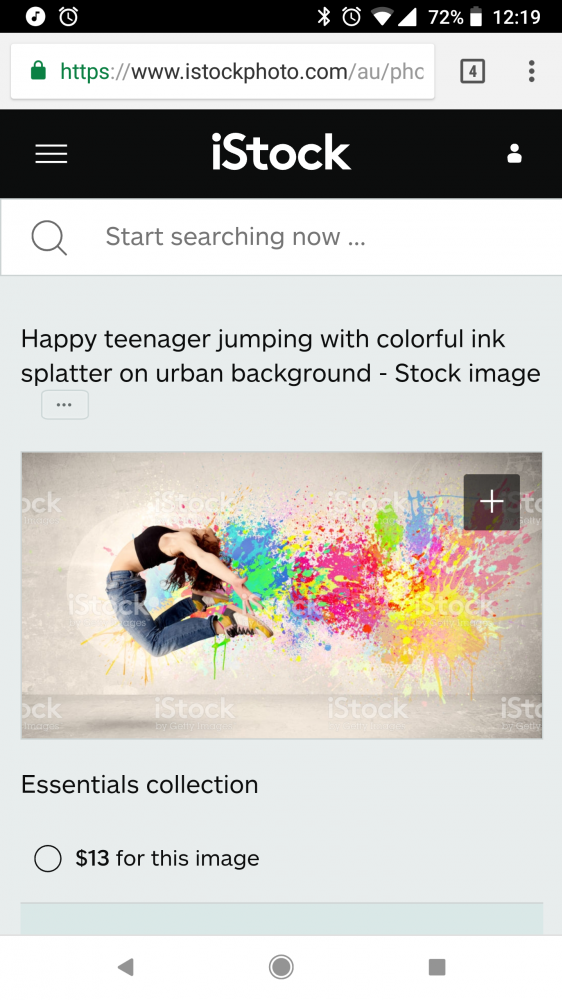Tap the Android home navigation button

[281, 967]
